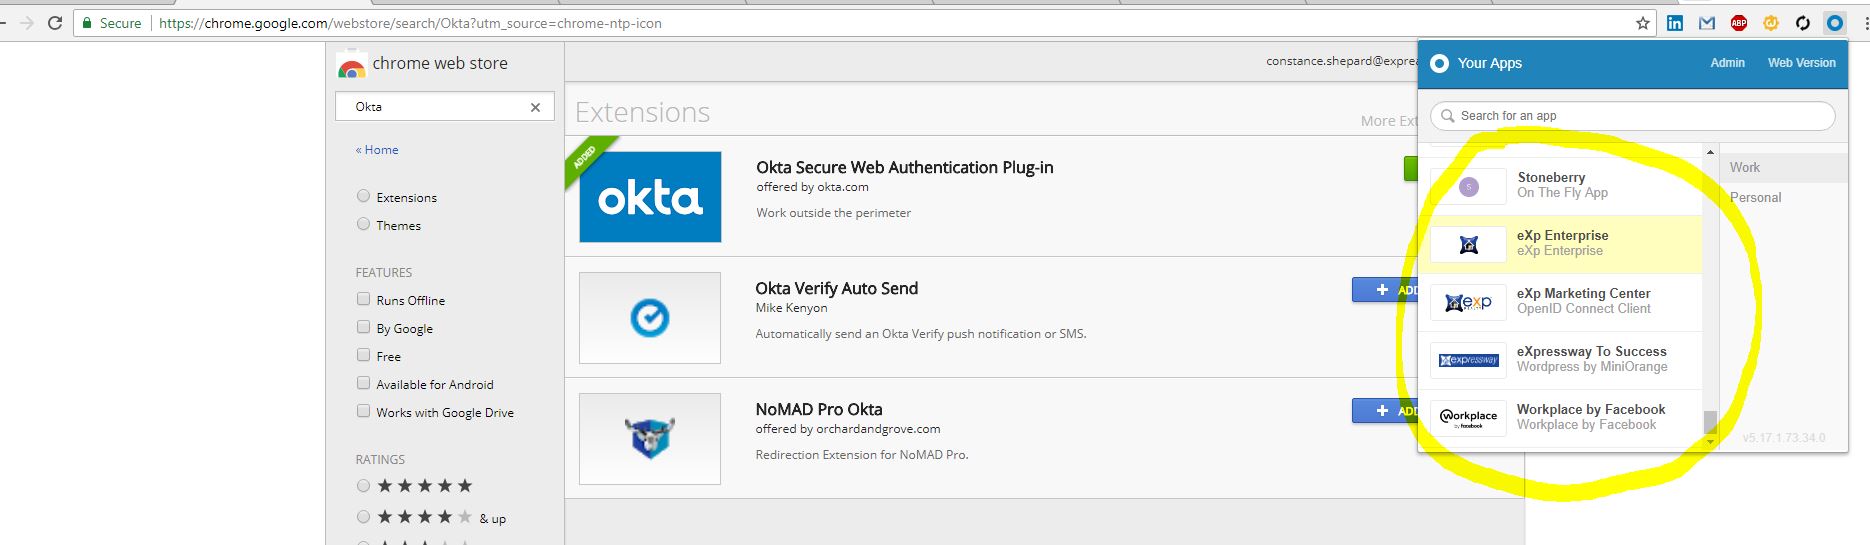Focus the Search for an app field
1870x545 pixels.
[x=1633, y=116]
